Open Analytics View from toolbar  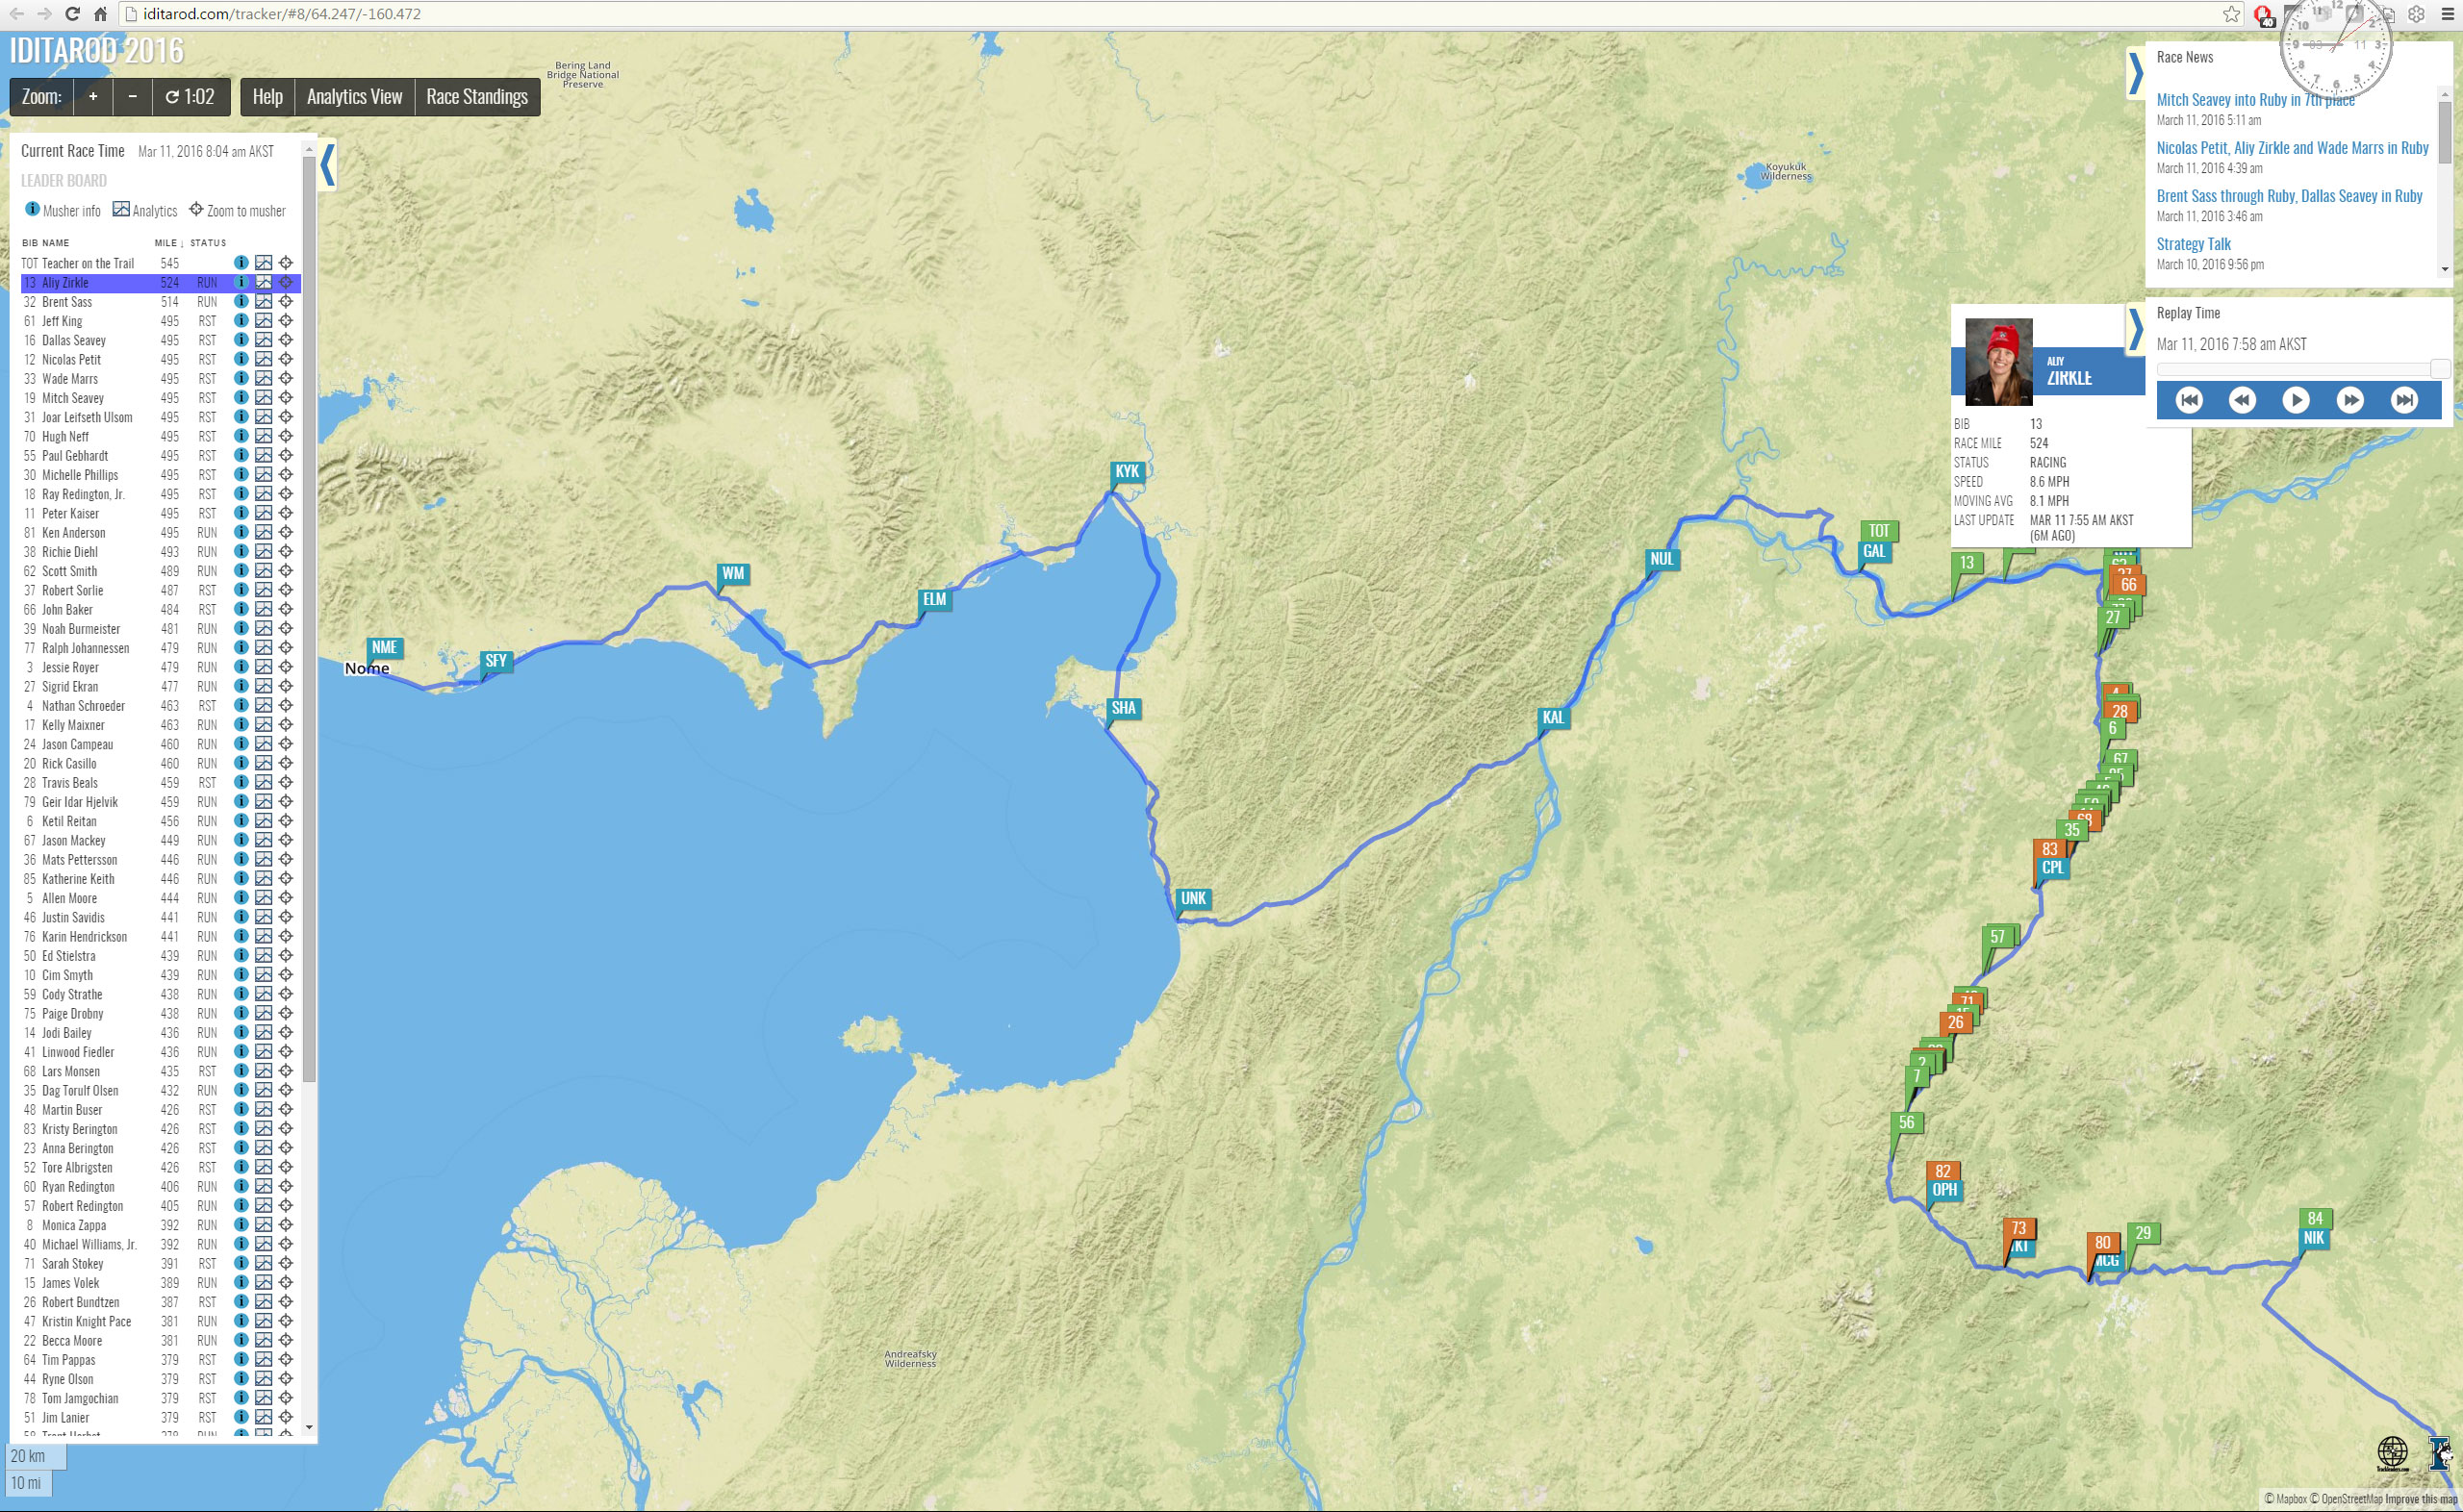click(x=354, y=97)
